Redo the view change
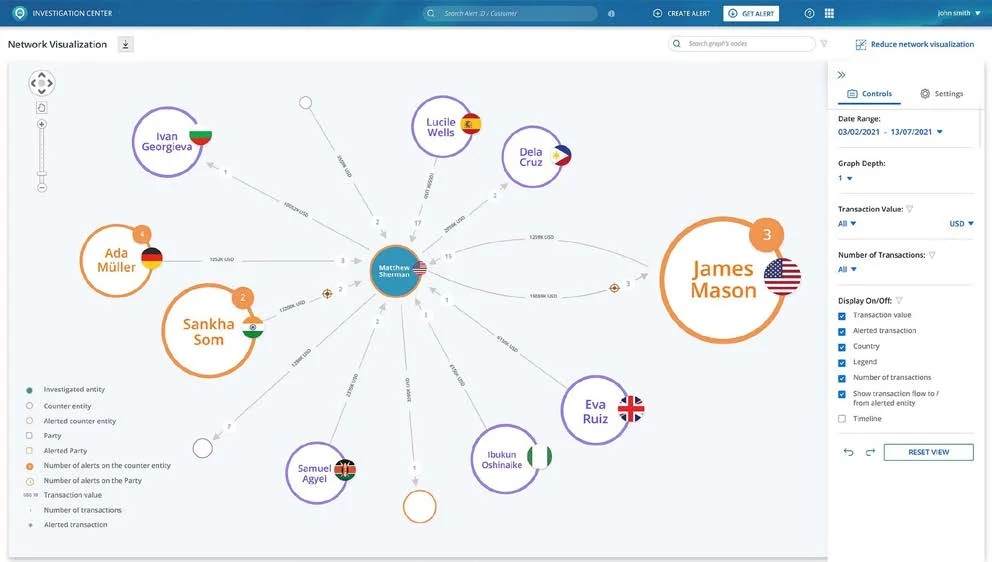Screen dimensions: 992x562 coord(871,452)
